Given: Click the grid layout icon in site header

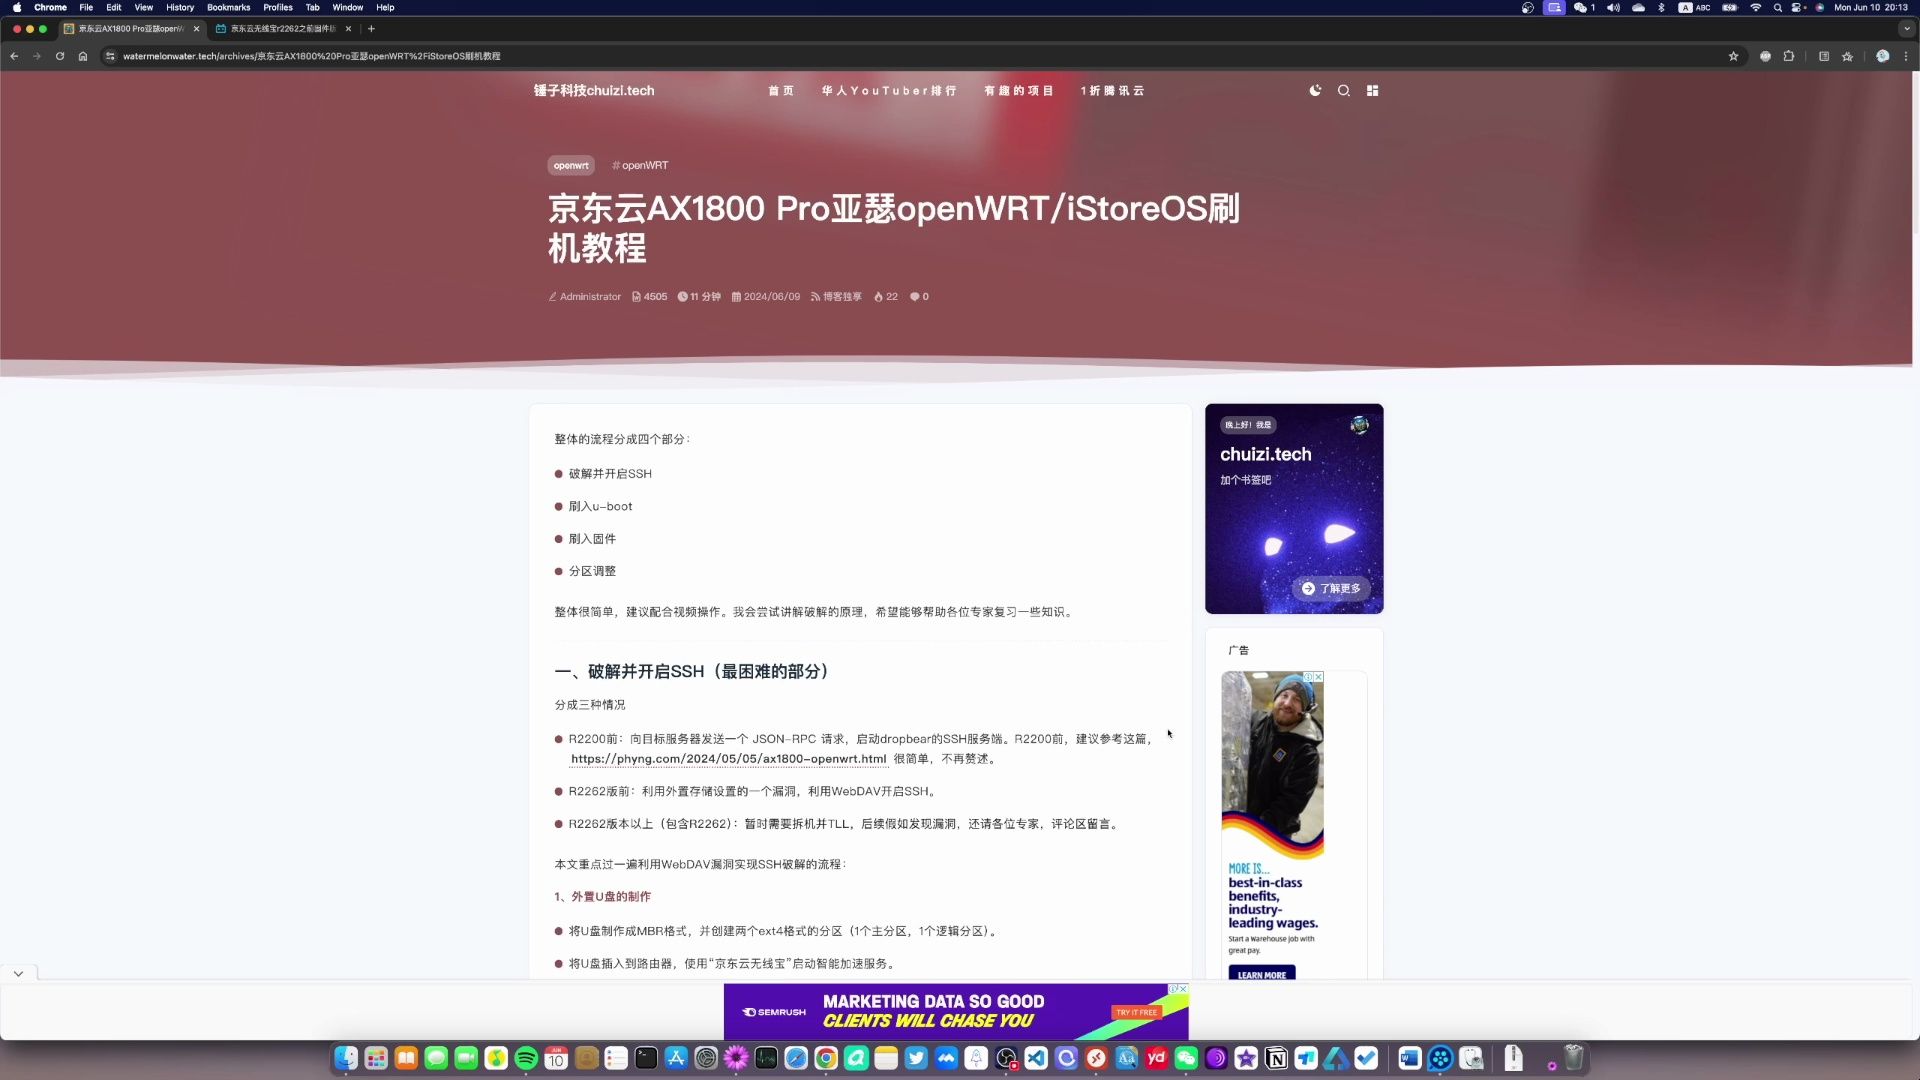Looking at the screenshot, I should click(1373, 90).
